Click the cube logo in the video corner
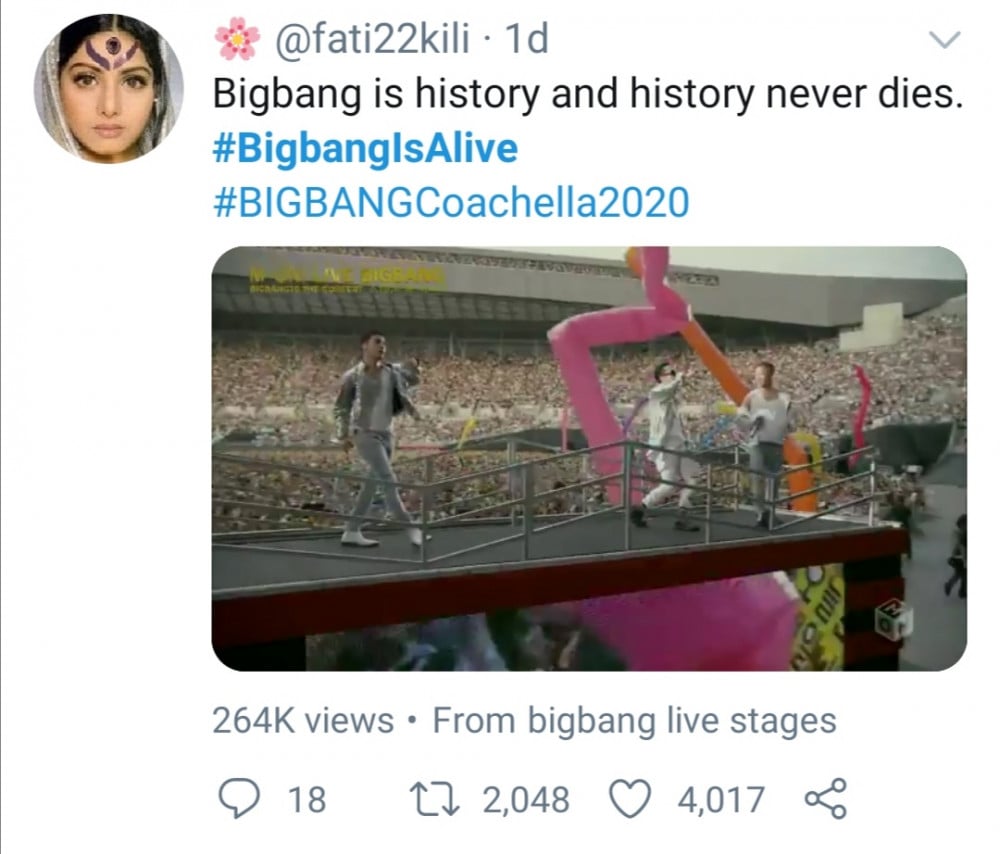This screenshot has height=854, width=1000. pyautogui.click(x=893, y=618)
